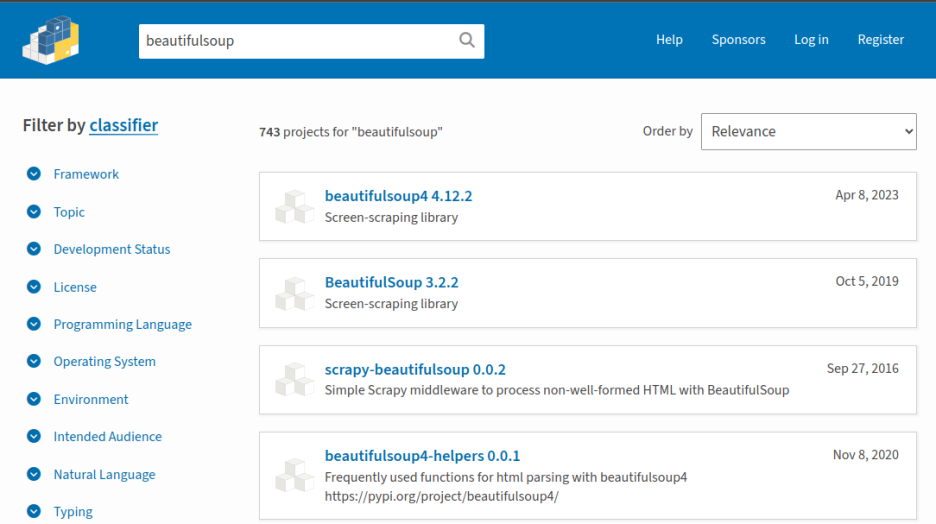The height and width of the screenshot is (524, 936).
Task: Open the Register page
Action: [x=880, y=39]
